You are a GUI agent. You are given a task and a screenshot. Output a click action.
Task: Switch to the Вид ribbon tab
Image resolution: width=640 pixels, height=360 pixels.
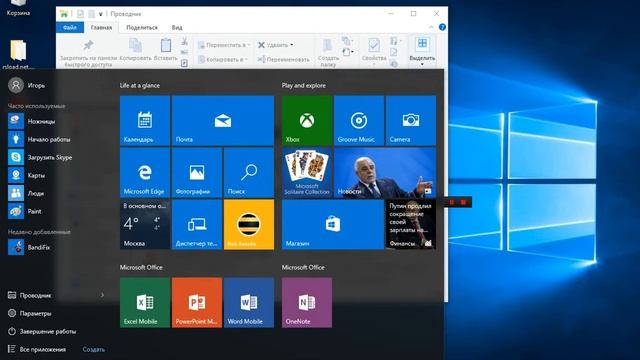[x=177, y=27]
